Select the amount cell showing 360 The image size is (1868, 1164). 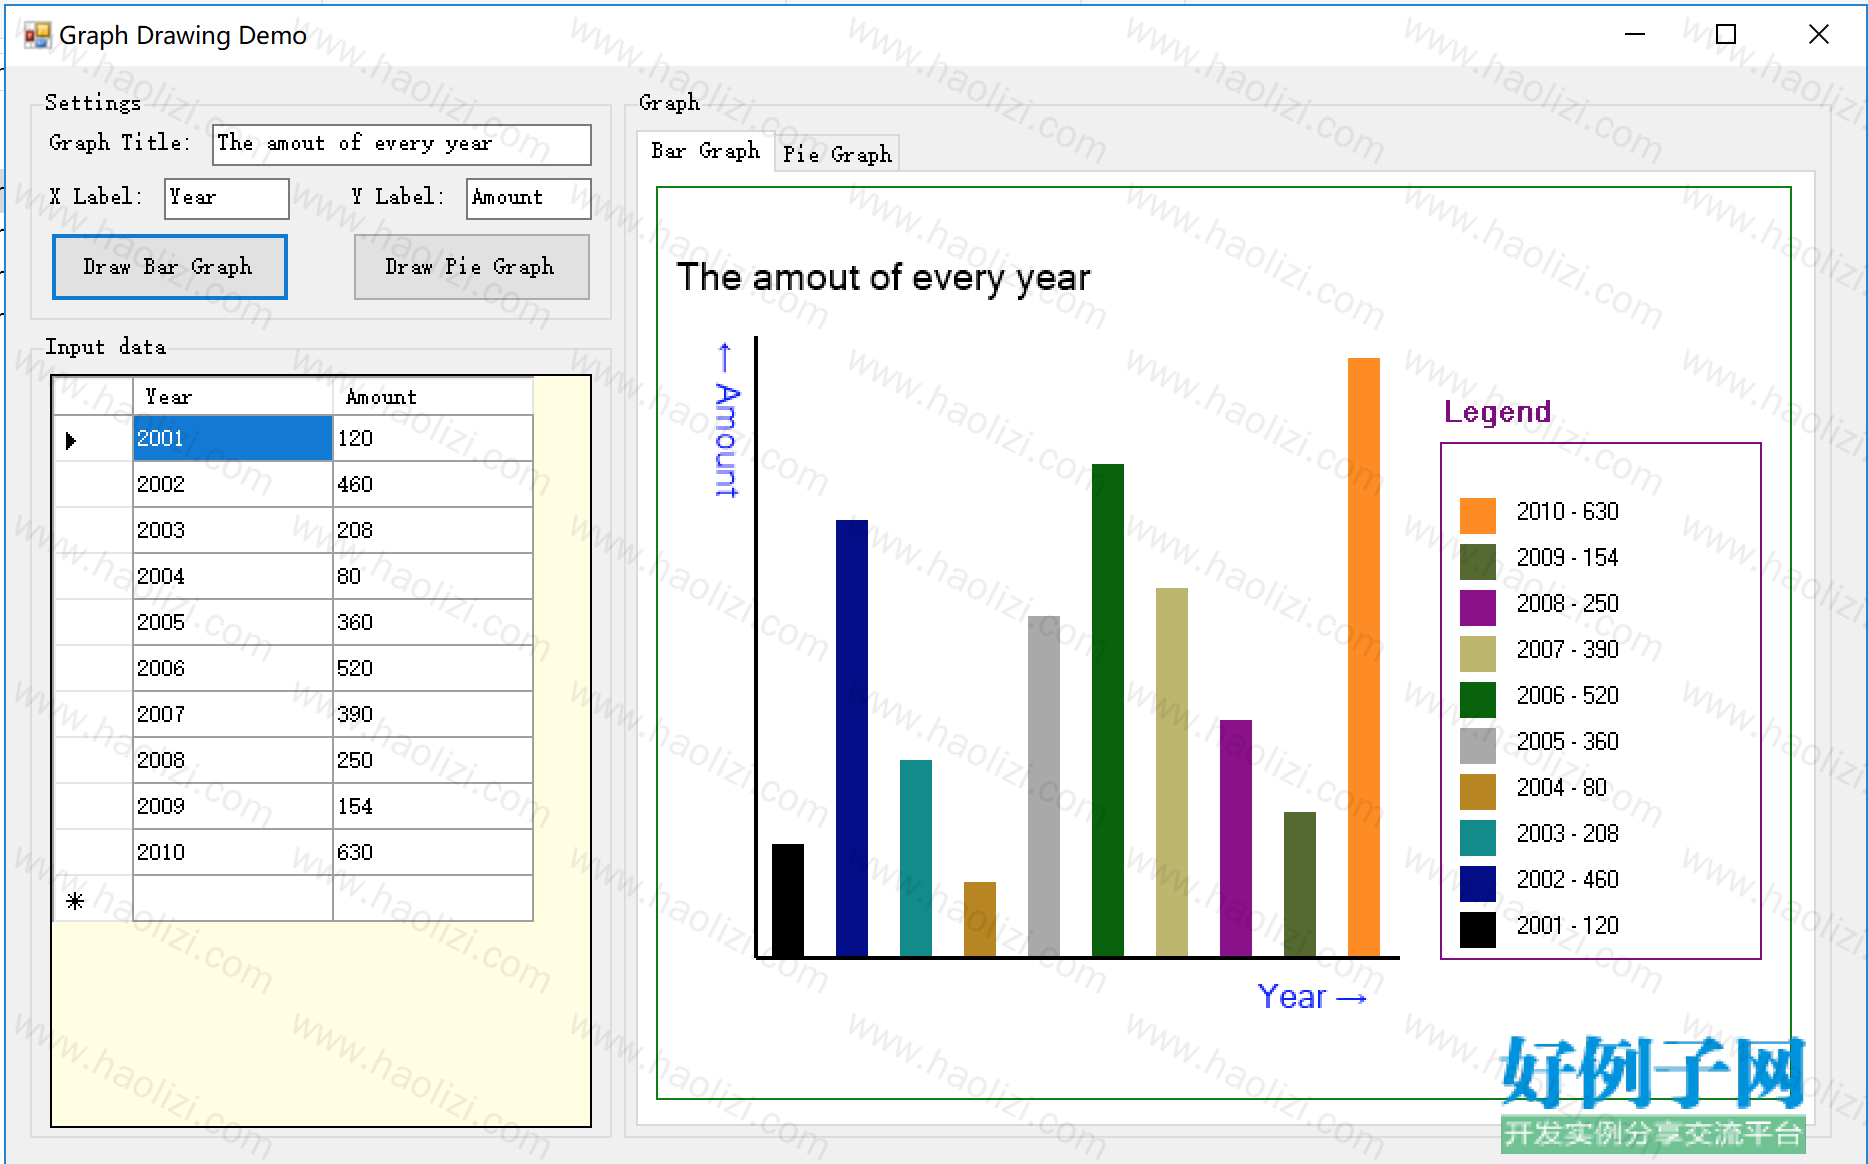[x=433, y=623]
